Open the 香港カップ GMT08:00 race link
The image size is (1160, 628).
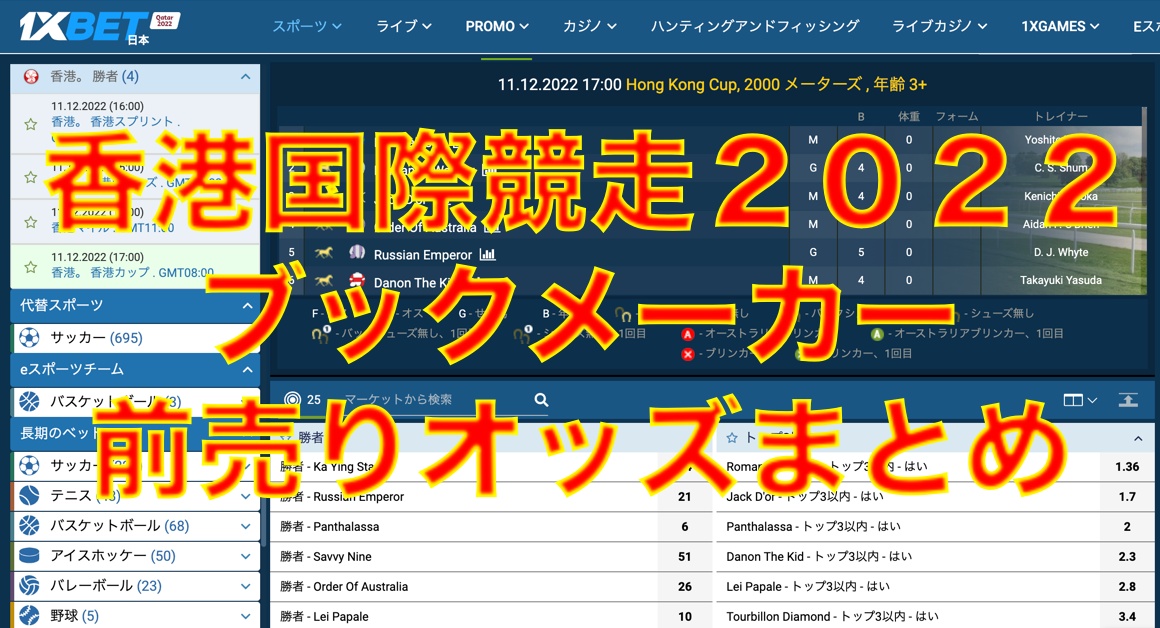coord(132,273)
